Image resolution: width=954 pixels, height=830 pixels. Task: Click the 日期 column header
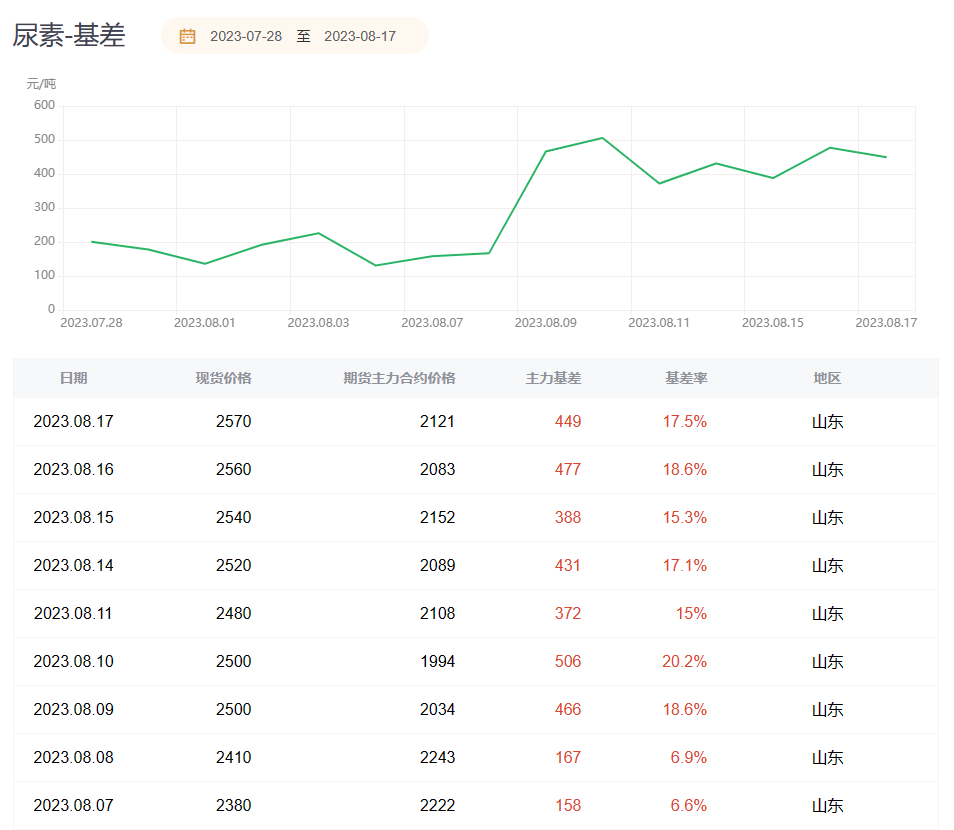point(74,378)
